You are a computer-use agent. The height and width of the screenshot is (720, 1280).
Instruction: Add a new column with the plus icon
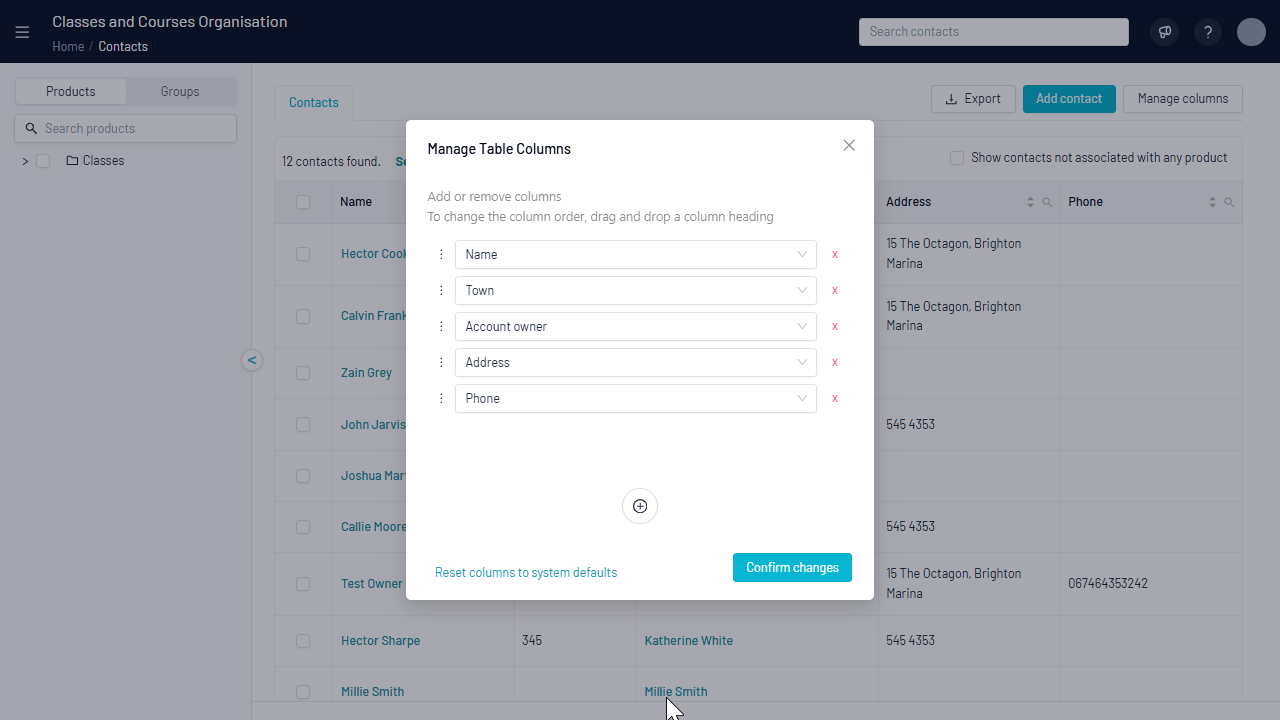(x=639, y=506)
